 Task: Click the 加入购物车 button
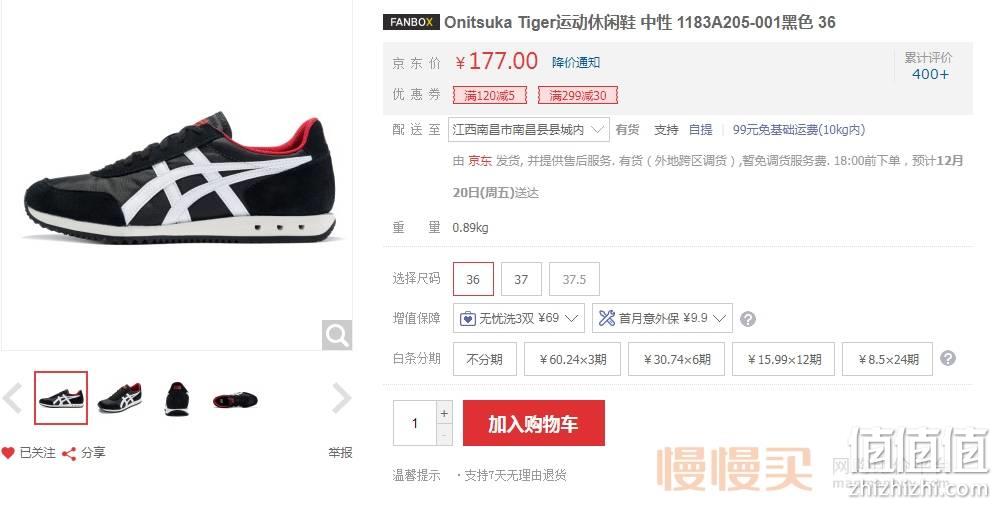tap(533, 423)
